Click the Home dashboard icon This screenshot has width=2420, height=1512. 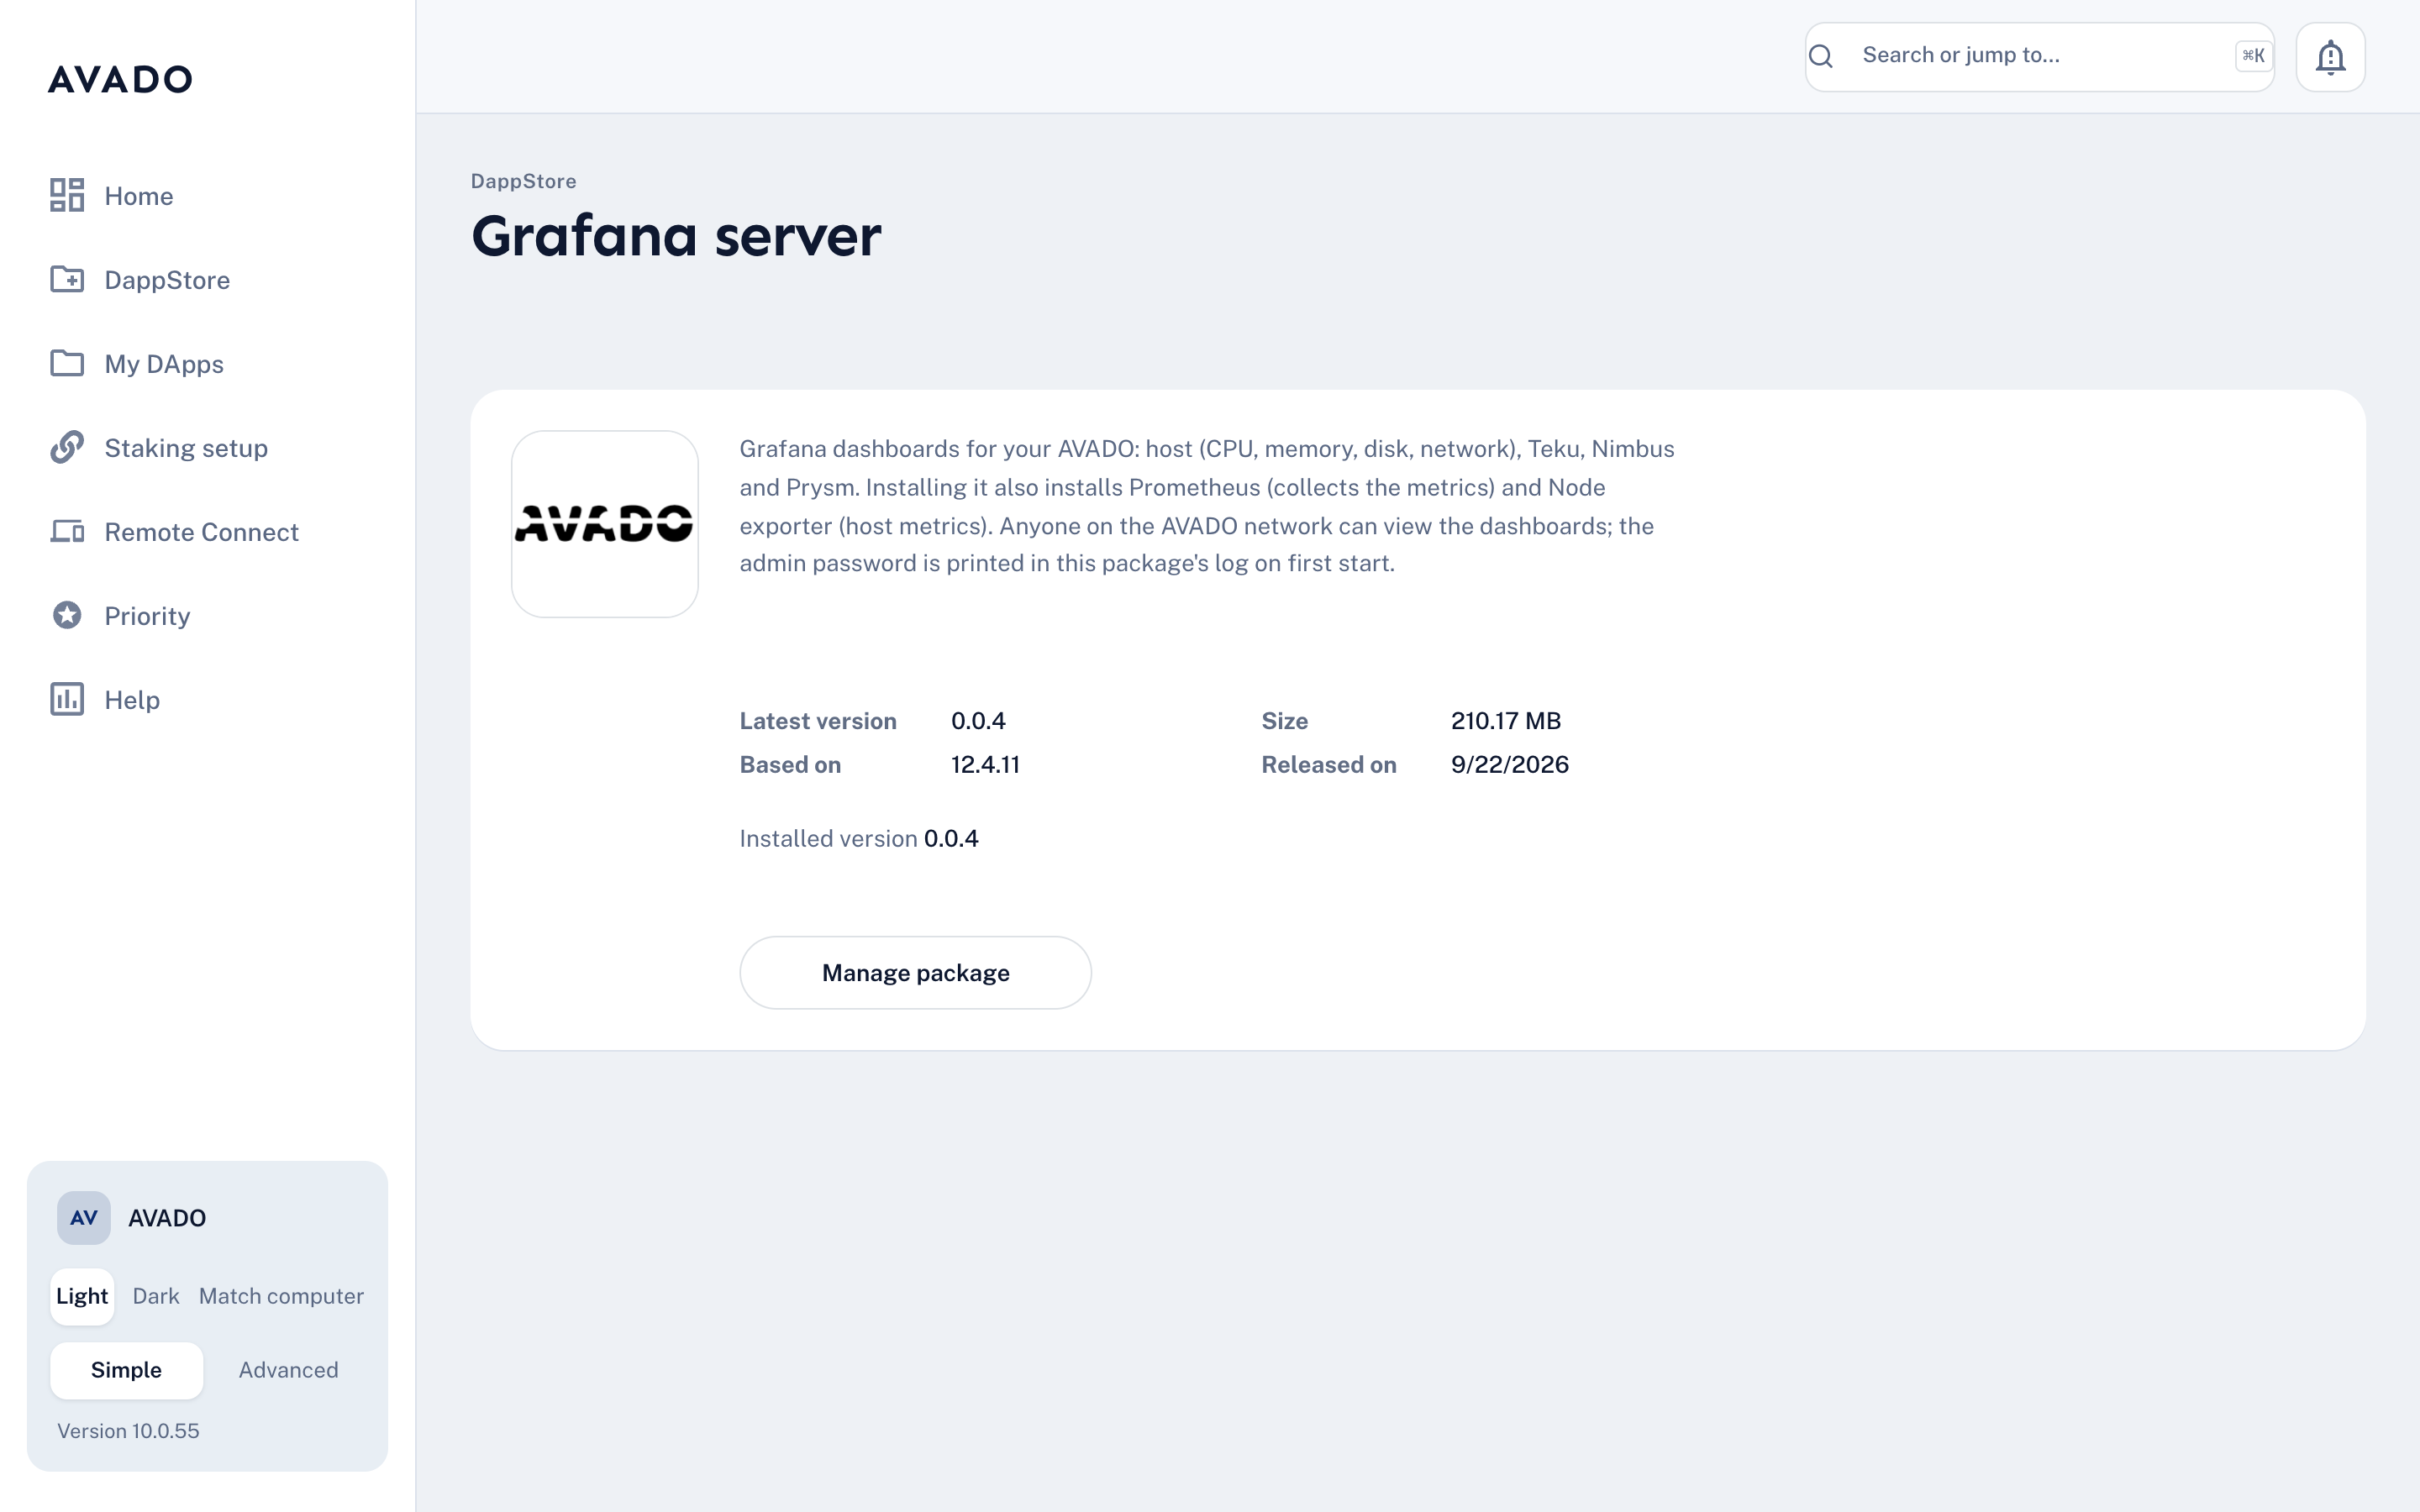pos(67,195)
